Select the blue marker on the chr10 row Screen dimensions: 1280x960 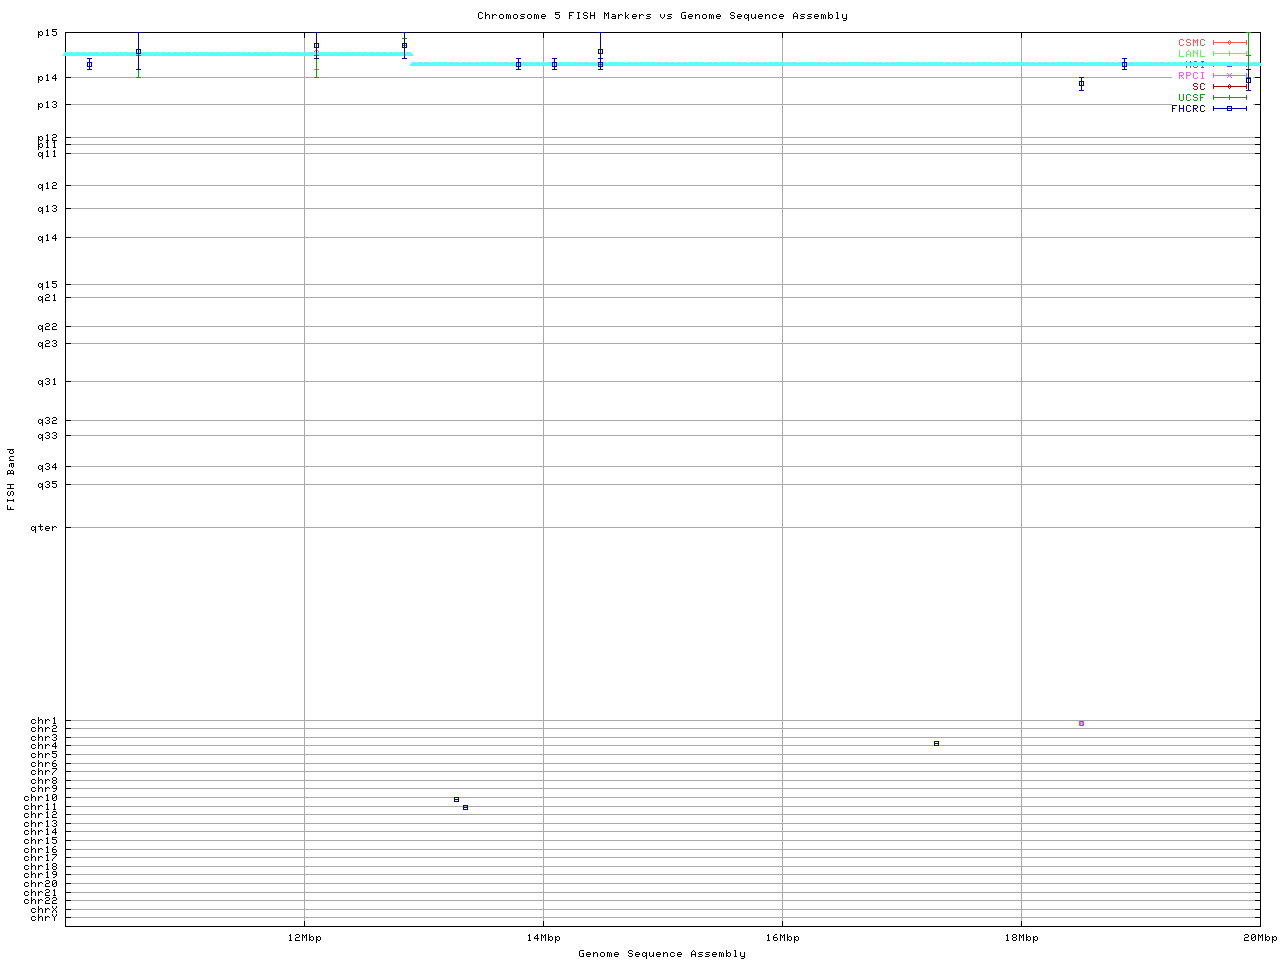pos(456,799)
